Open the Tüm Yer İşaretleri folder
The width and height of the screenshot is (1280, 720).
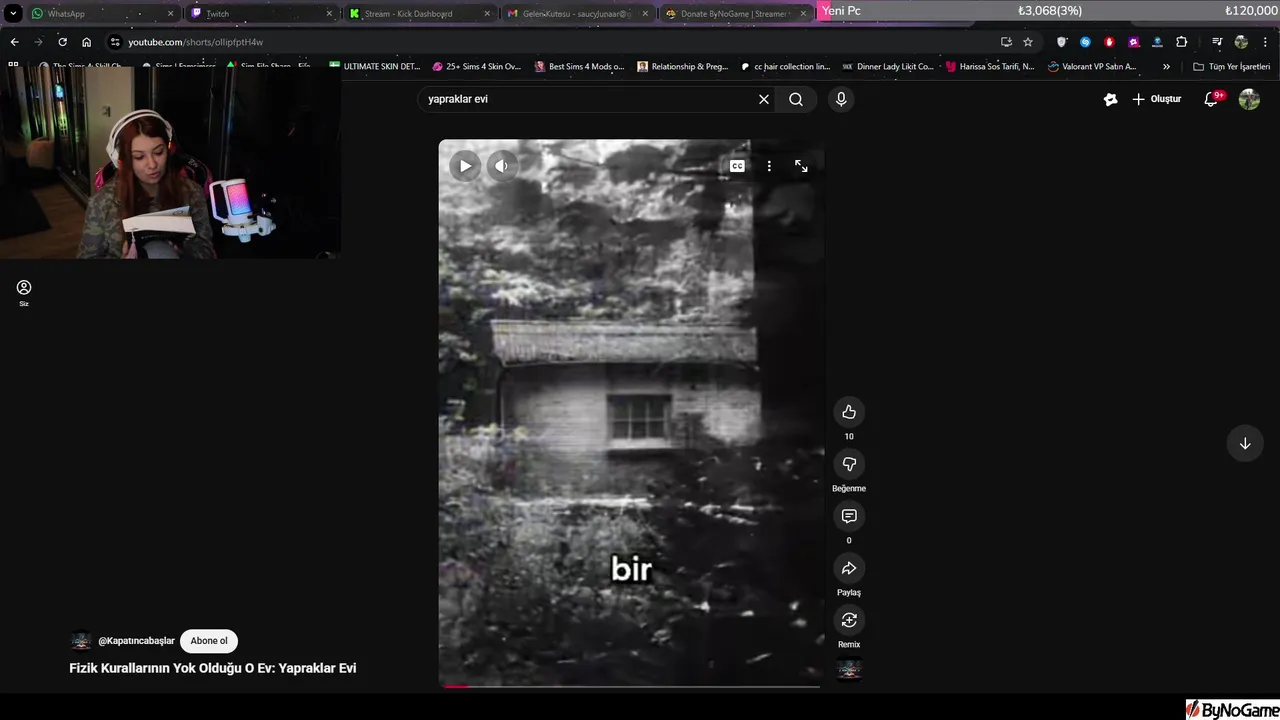coord(1232,67)
